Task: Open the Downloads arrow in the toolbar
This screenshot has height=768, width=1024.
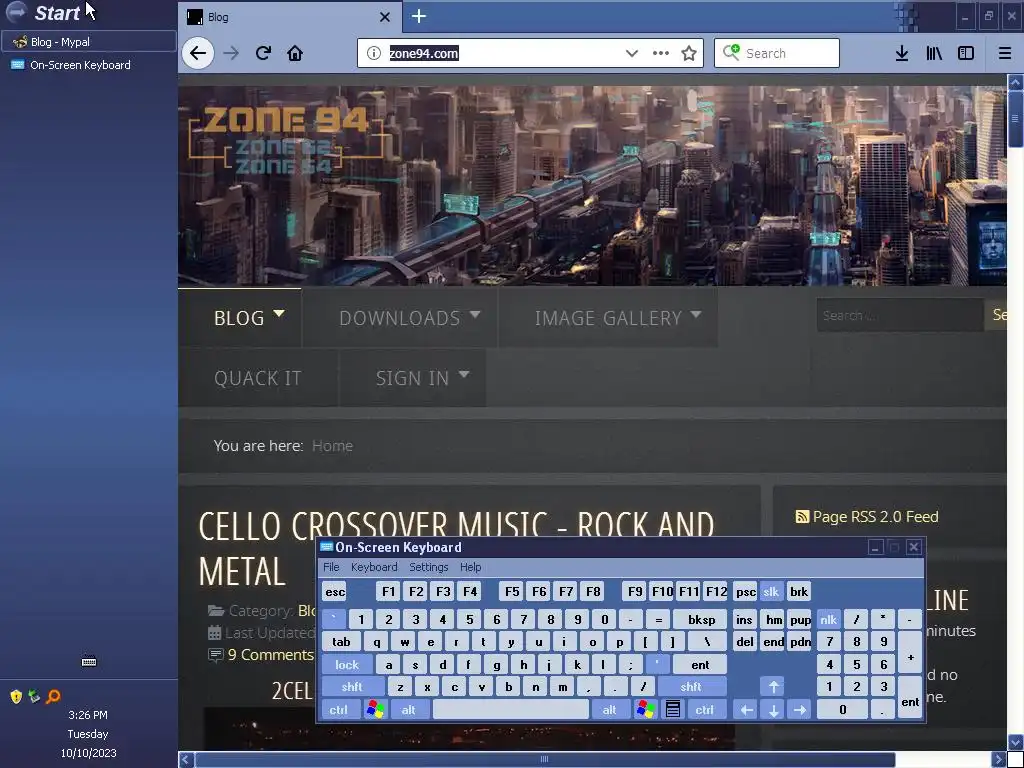Action: 902,54
